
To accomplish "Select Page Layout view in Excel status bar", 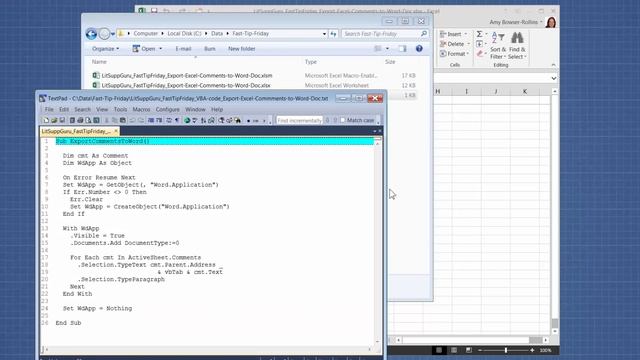I will click(x=454, y=350).
